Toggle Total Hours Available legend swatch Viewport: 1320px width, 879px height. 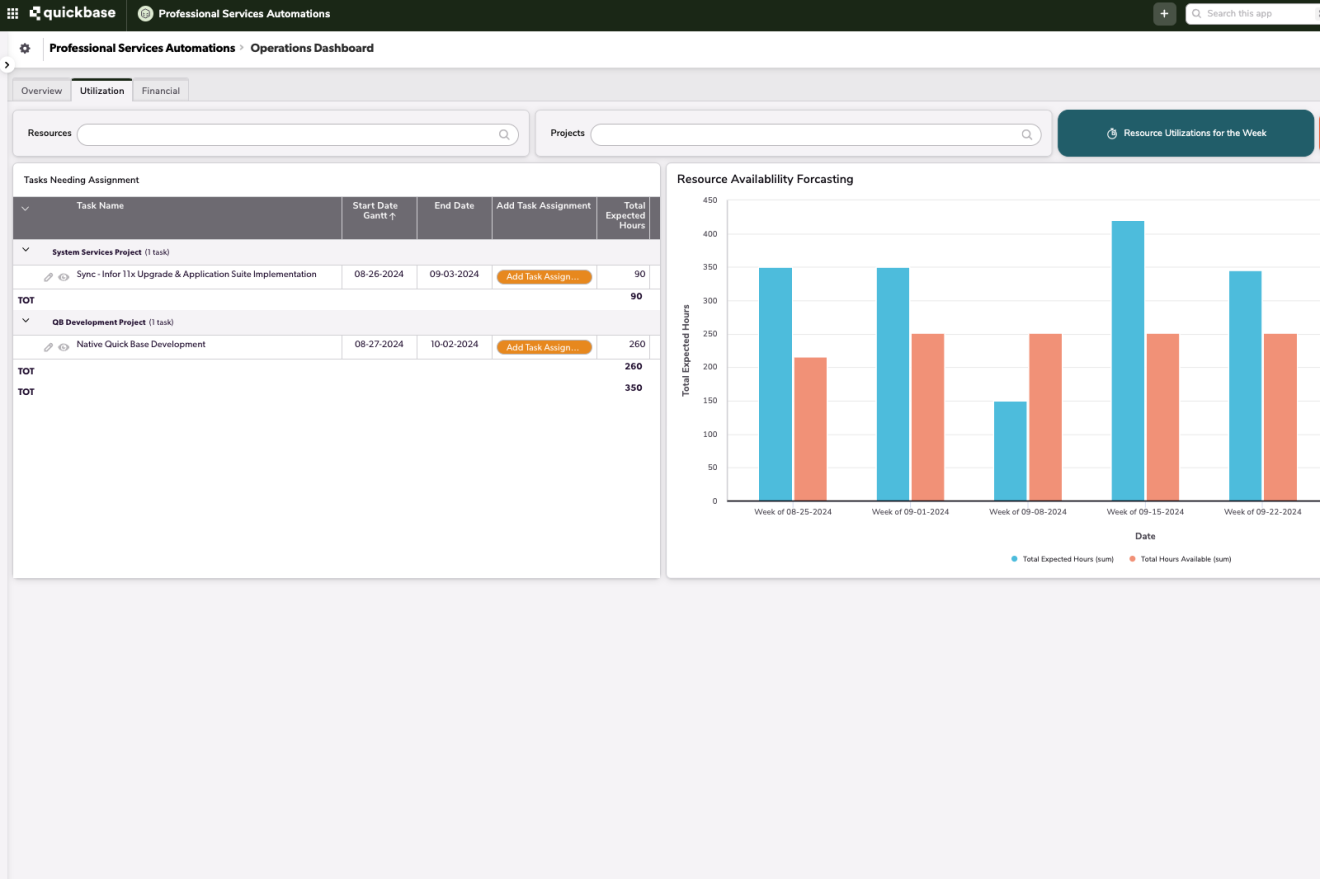(1133, 559)
